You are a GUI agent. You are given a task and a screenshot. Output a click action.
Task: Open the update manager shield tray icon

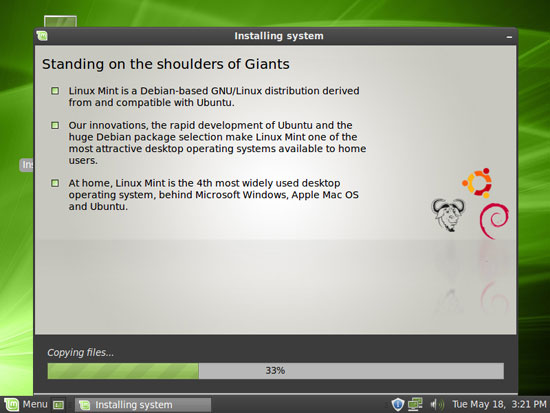(397, 404)
